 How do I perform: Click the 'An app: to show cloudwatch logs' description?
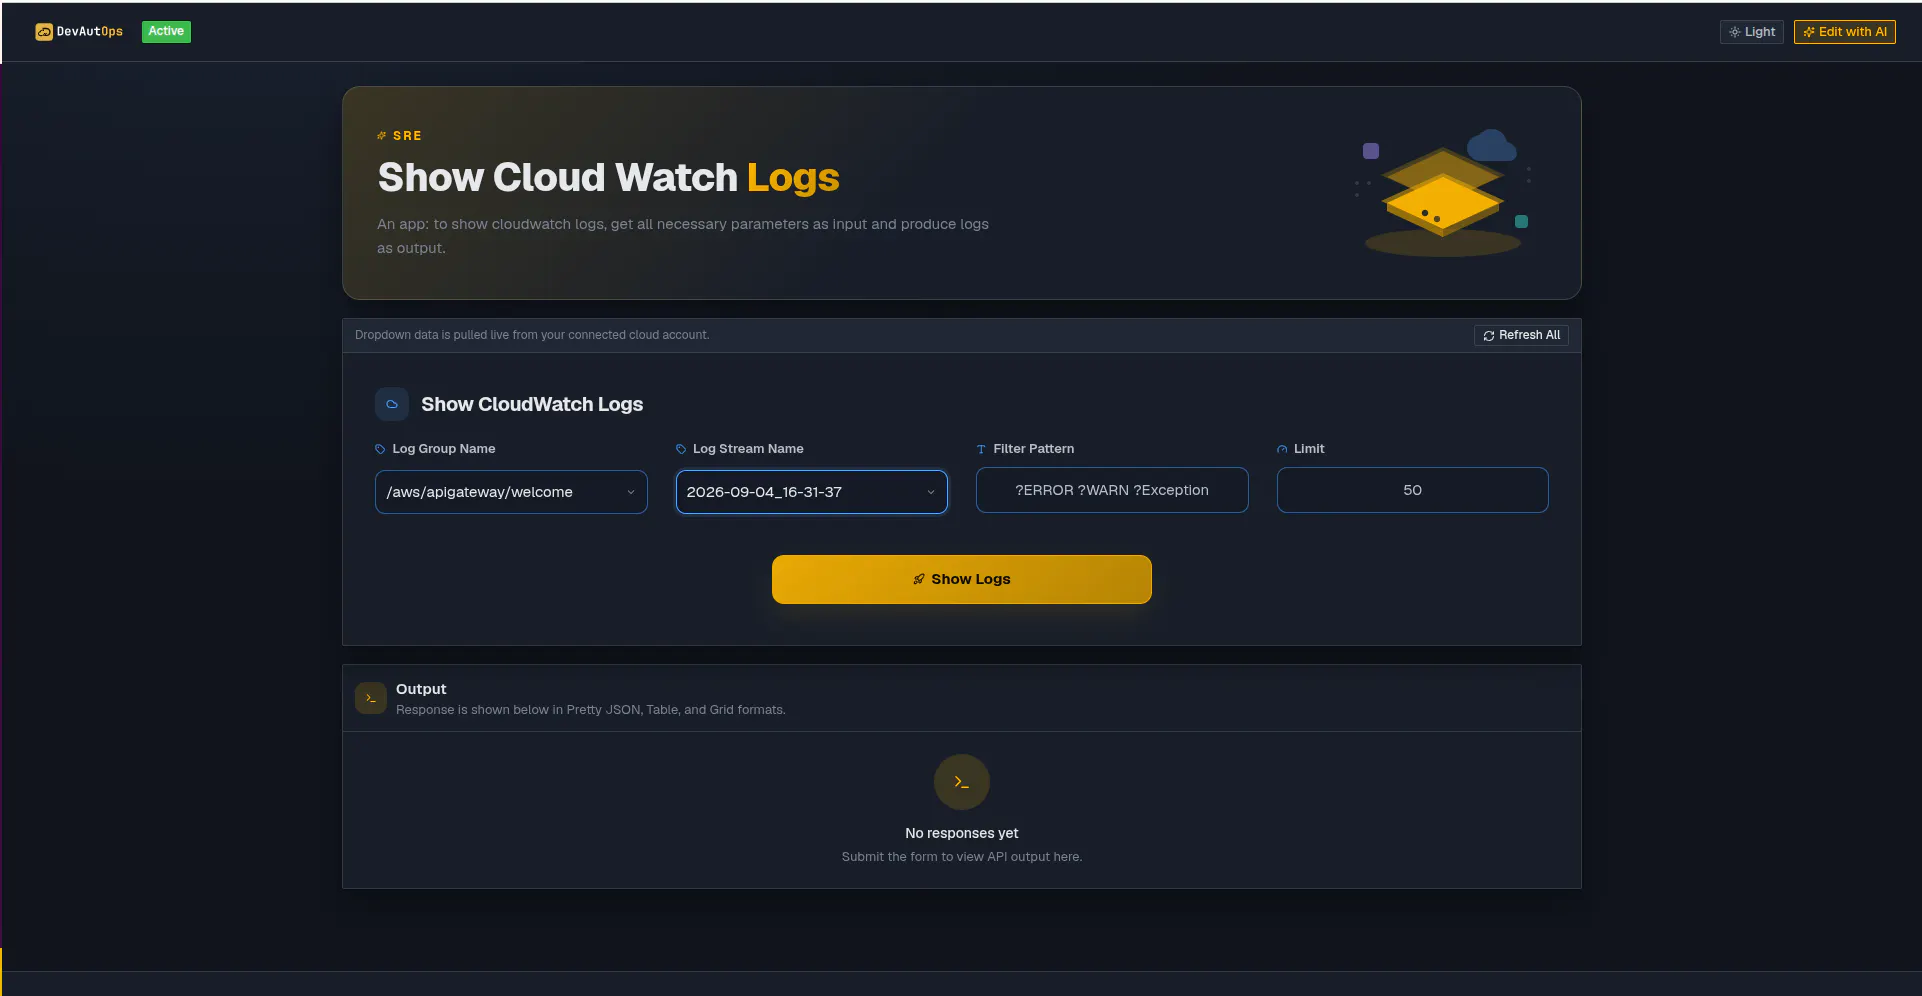pos(683,236)
